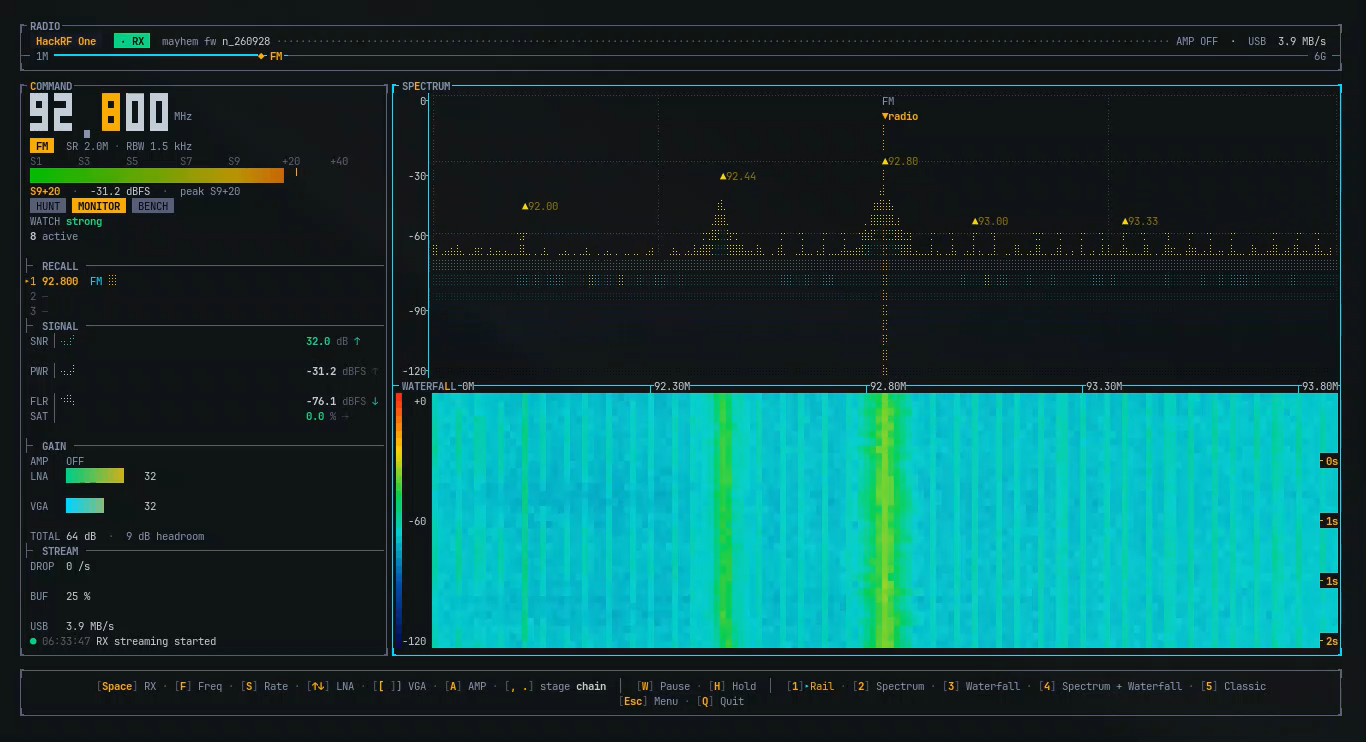This screenshot has width=1366, height=742.
Task: Collapse the SIGNAL section header
Action: coord(60,326)
